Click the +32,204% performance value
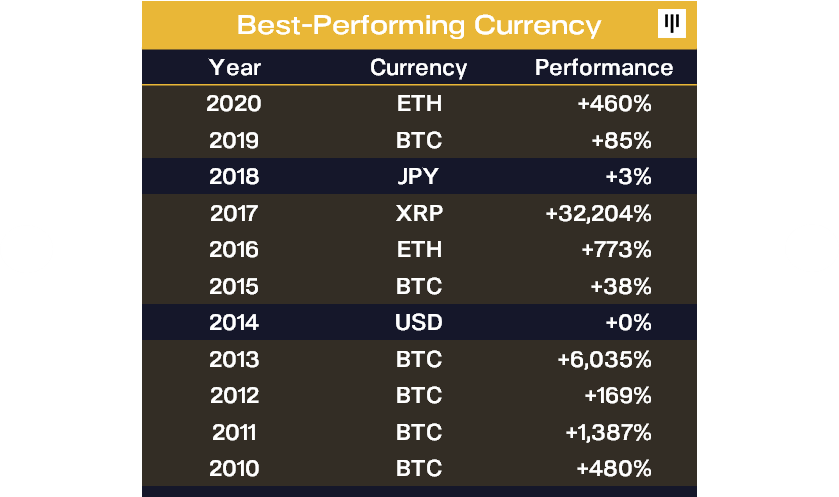The height and width of the screenshot is (497, 839). coord(598,213)
